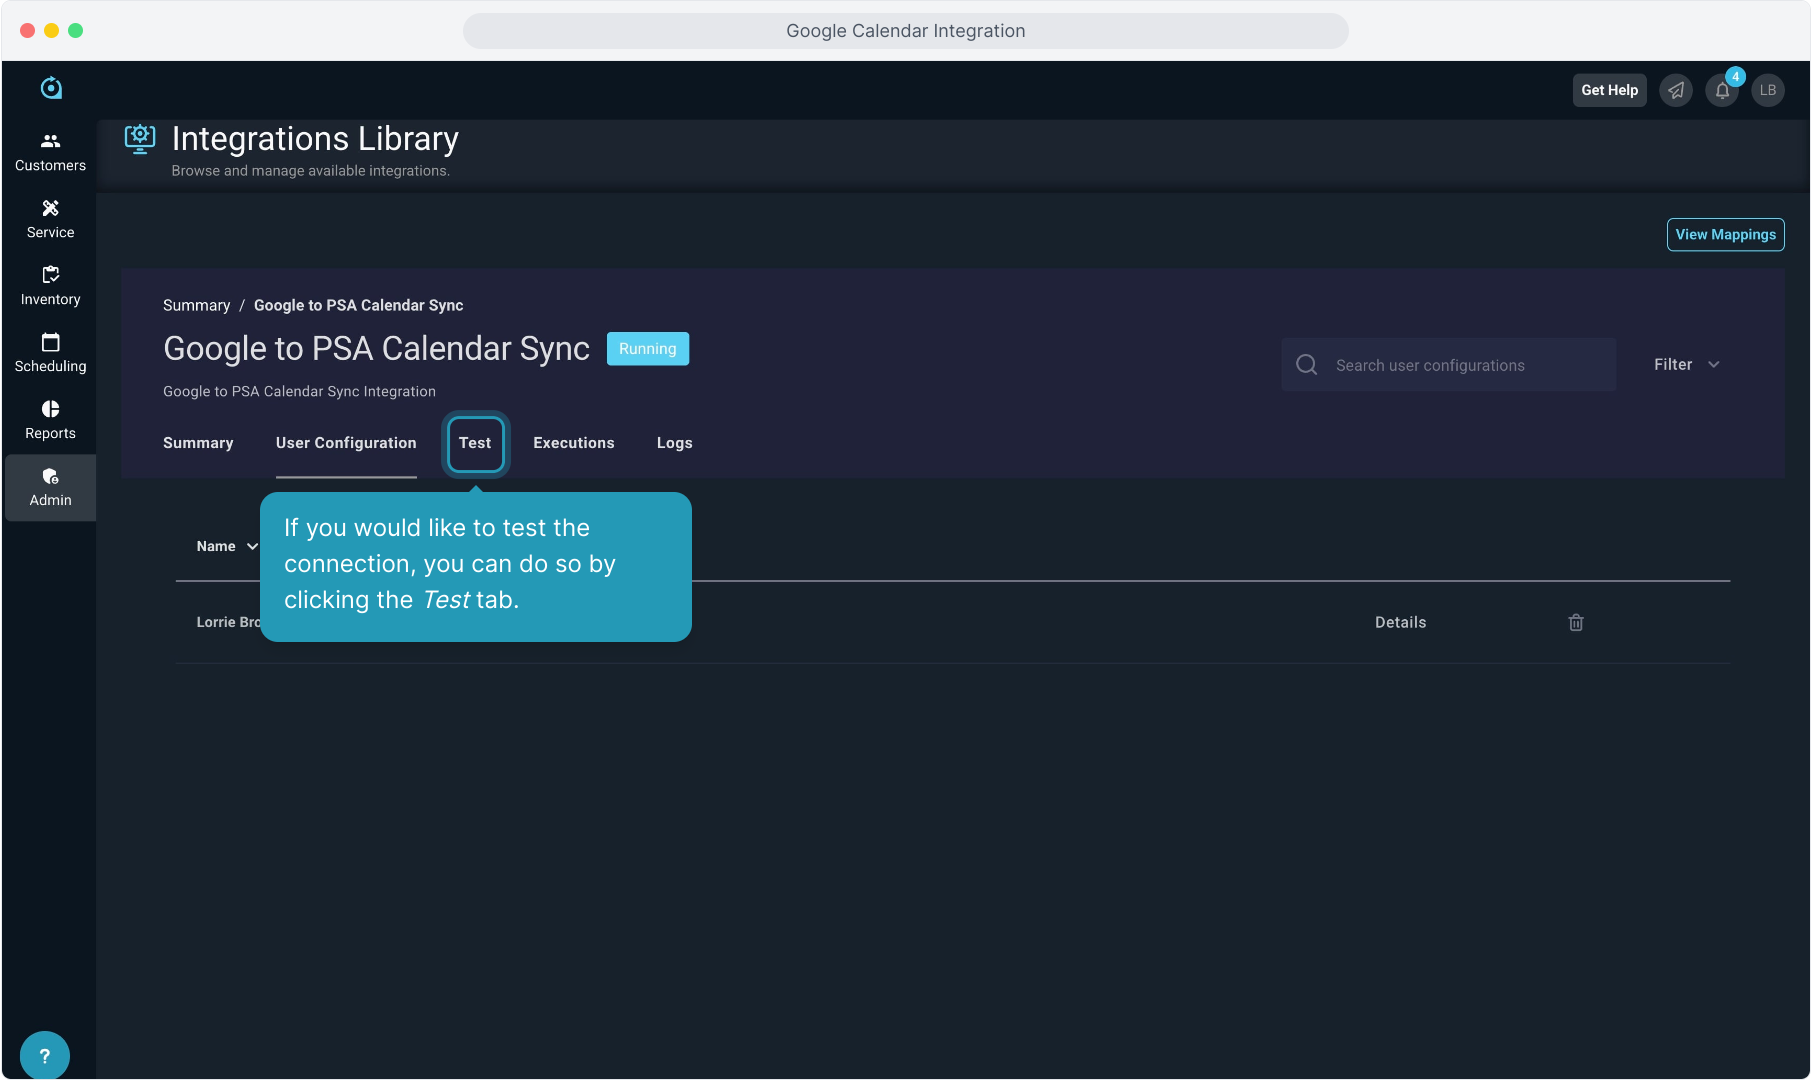This screenshot has width=1812, height=1080.
Task: Open the Customers sidebar section
Action: (x=50, y=152)
